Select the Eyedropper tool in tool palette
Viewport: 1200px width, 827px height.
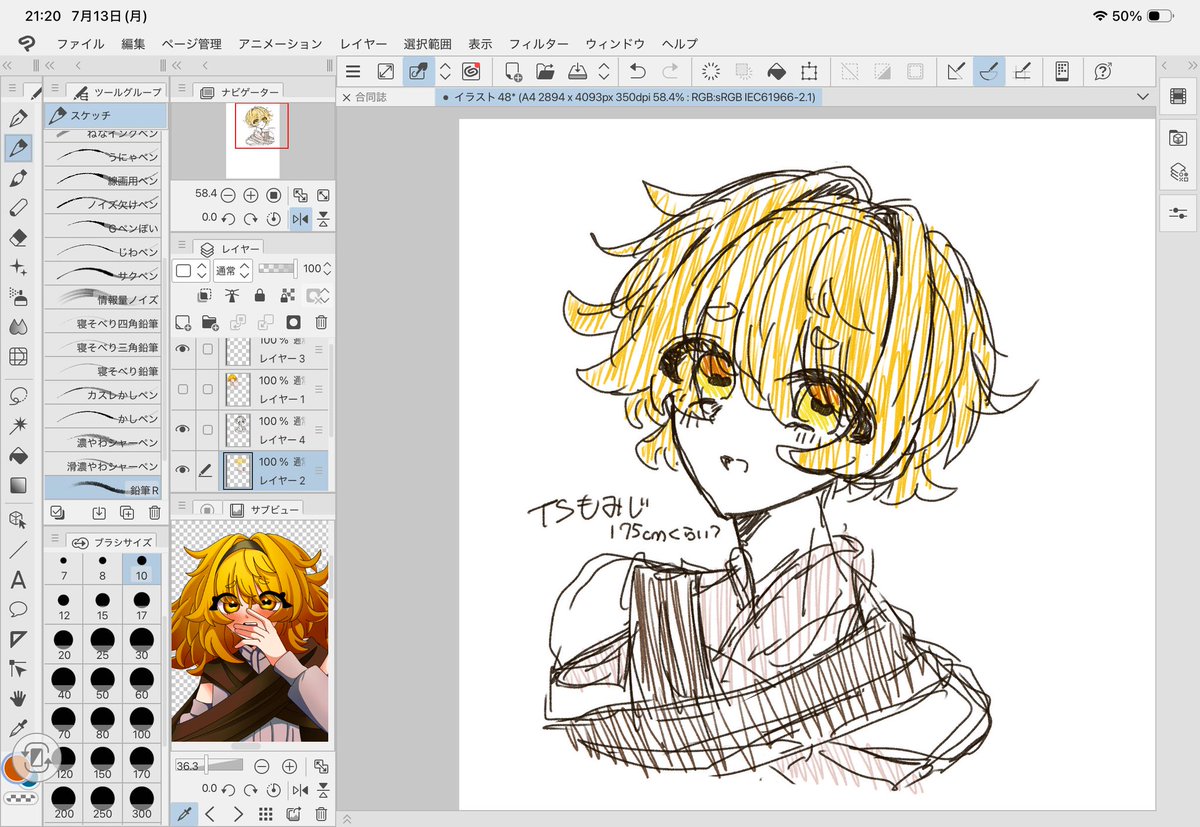click(17, 727)
